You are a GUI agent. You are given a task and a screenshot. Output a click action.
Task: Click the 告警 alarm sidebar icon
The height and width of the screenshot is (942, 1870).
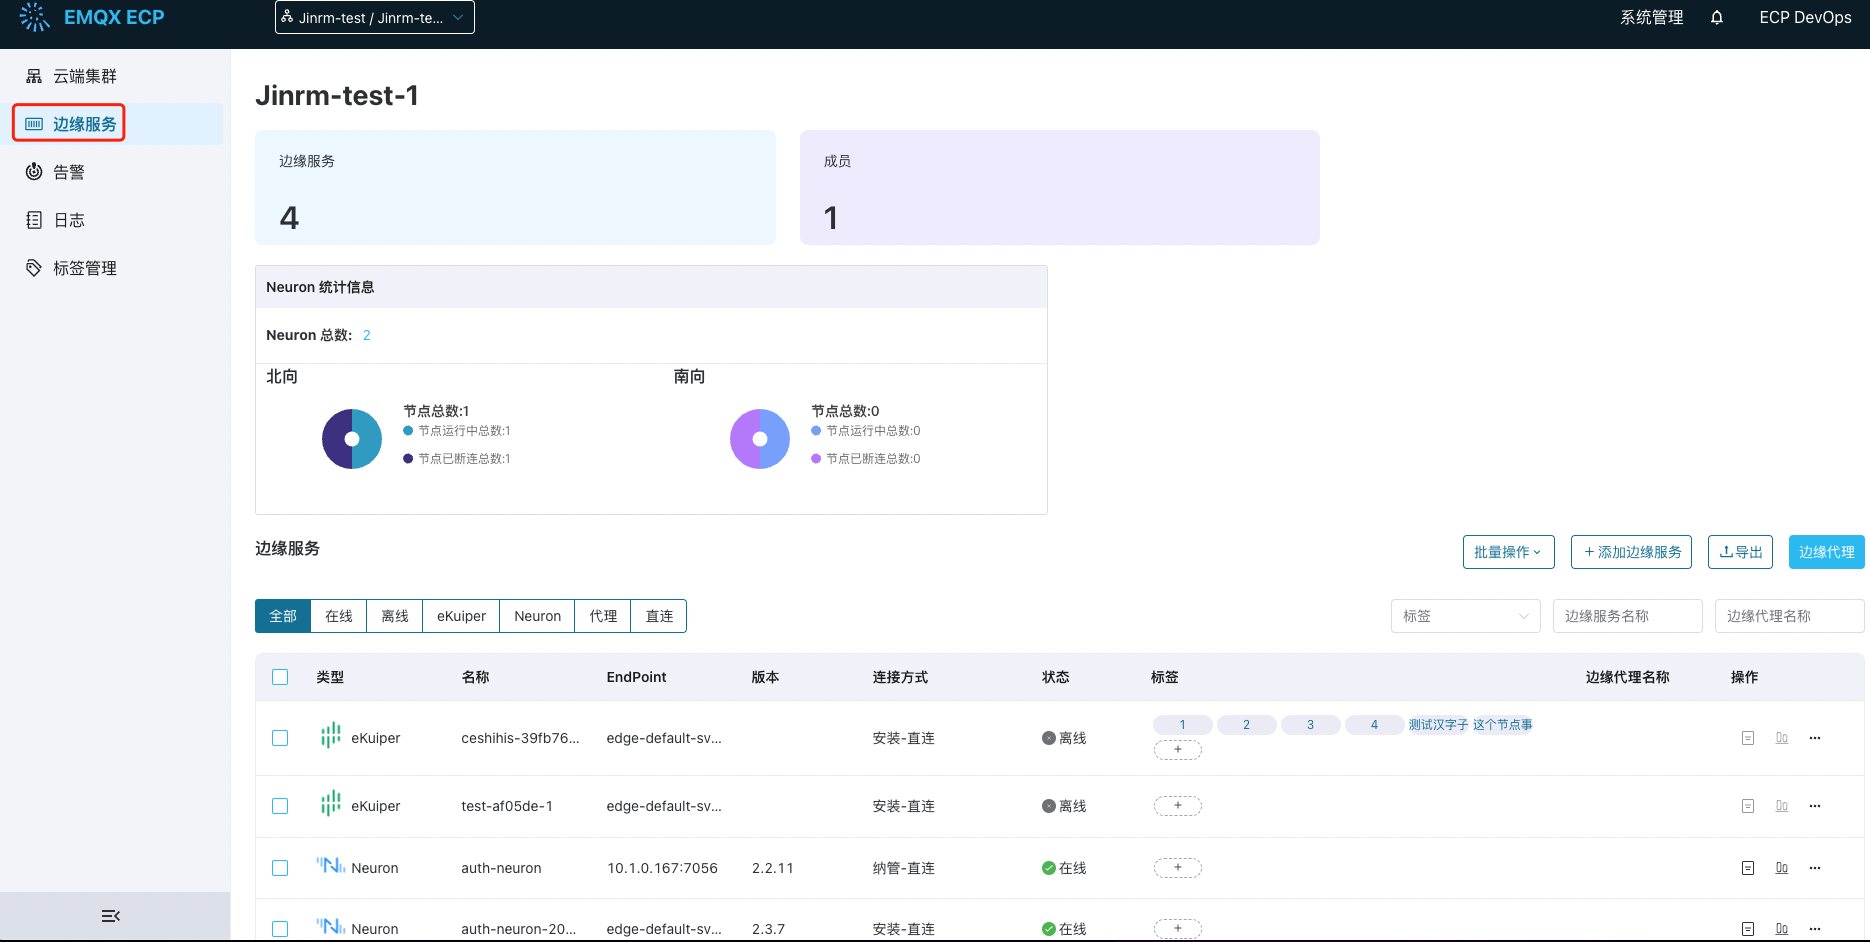[33, 171]
